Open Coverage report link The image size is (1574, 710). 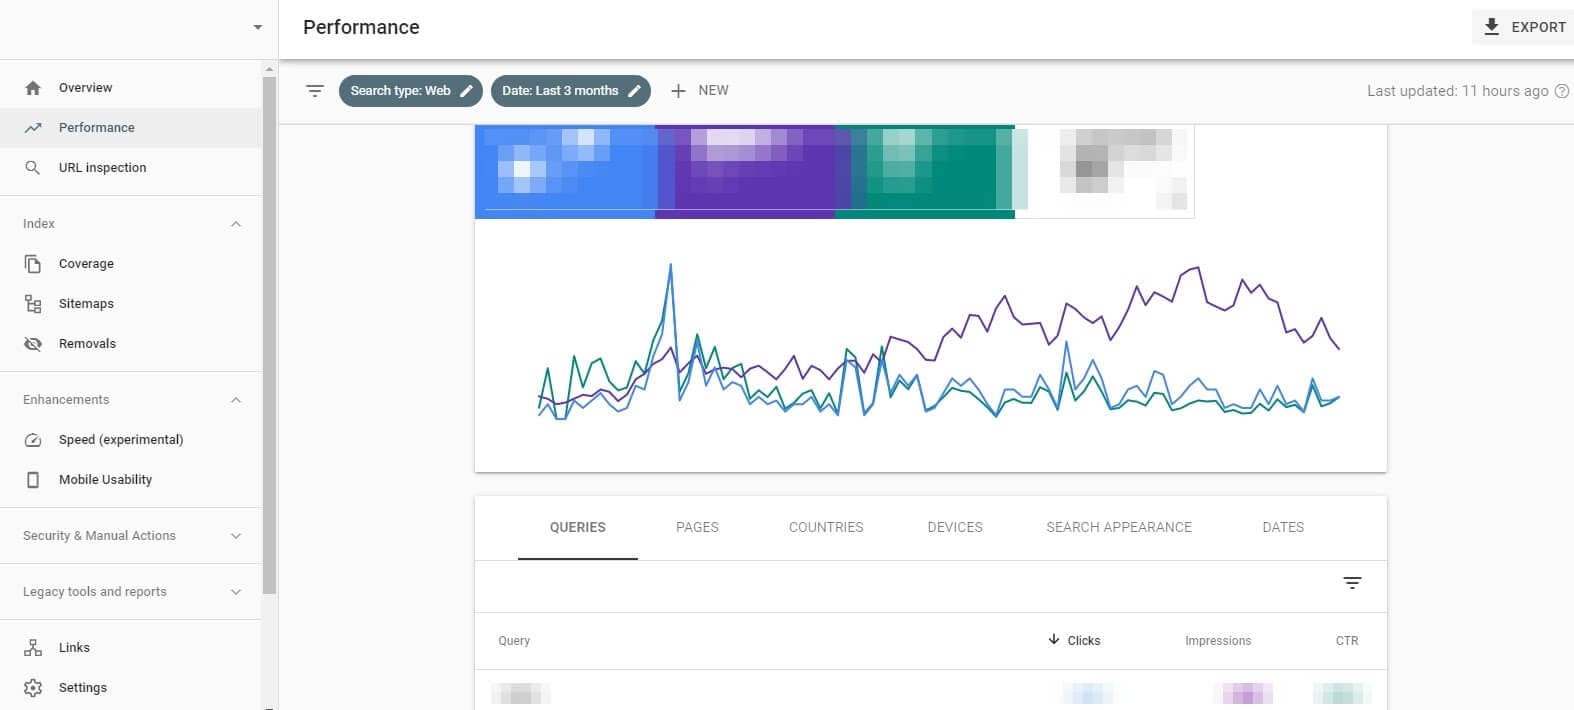(130, 264)
